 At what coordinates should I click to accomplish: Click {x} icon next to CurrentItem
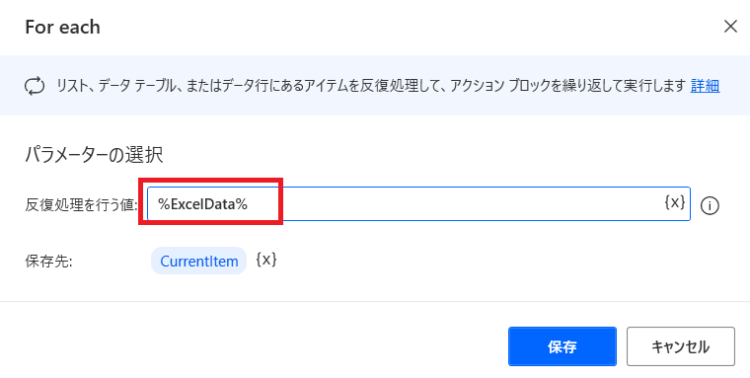(266, 260)
